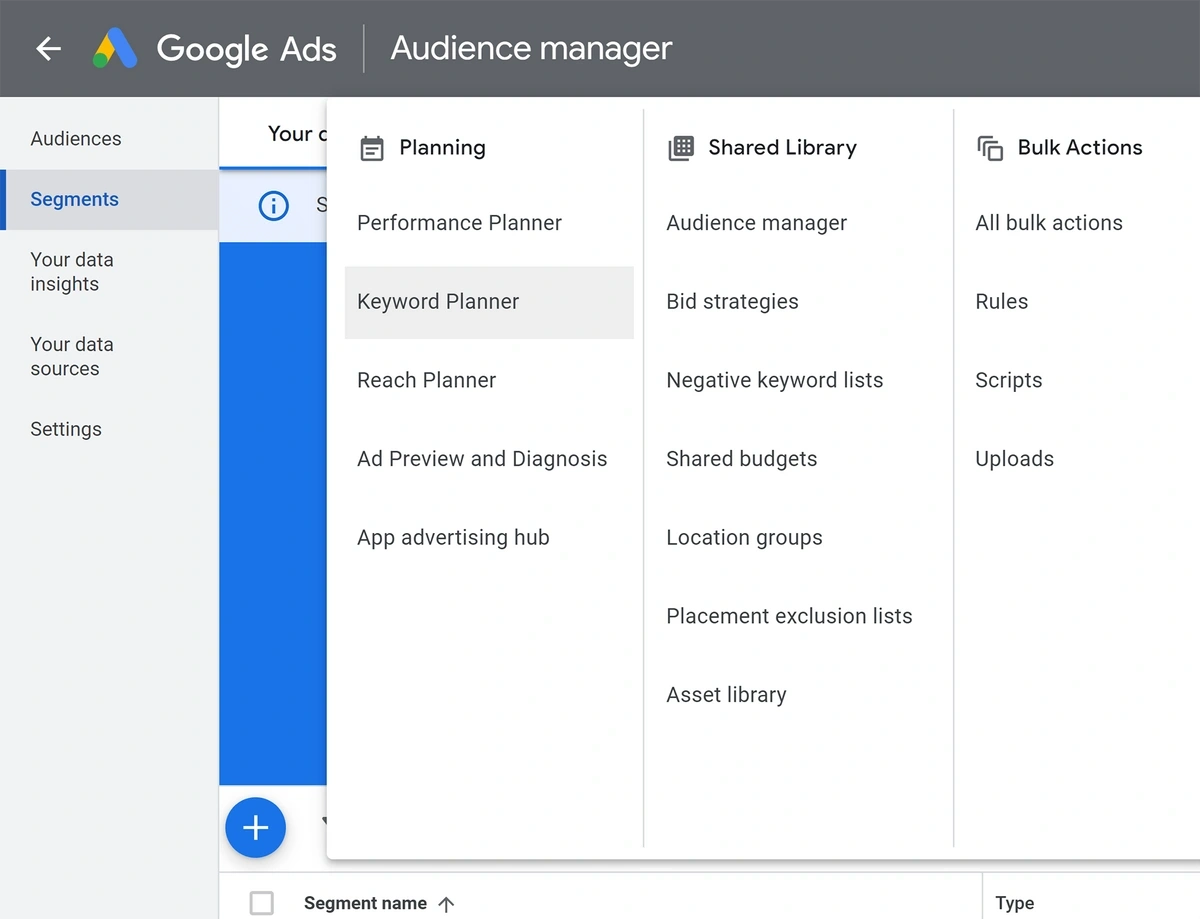The width and height of the screenshot is (1200, 919).
Task: Tick the select-all checkbox beside Segment name
Action: tap(262, 903)
